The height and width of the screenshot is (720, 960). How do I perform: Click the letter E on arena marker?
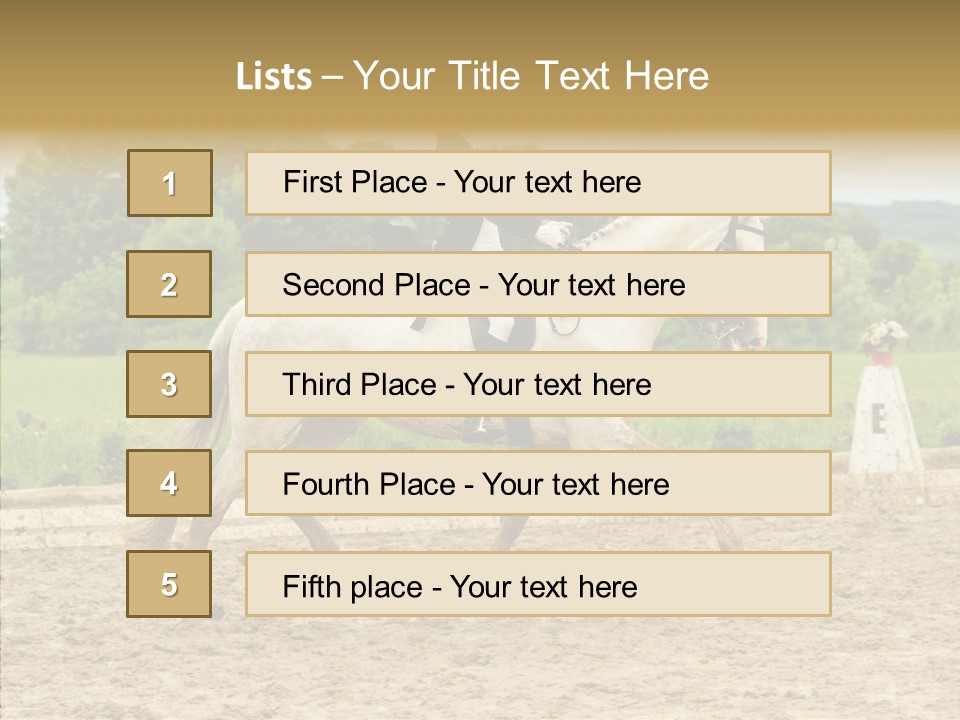click(x=879, y=420)
